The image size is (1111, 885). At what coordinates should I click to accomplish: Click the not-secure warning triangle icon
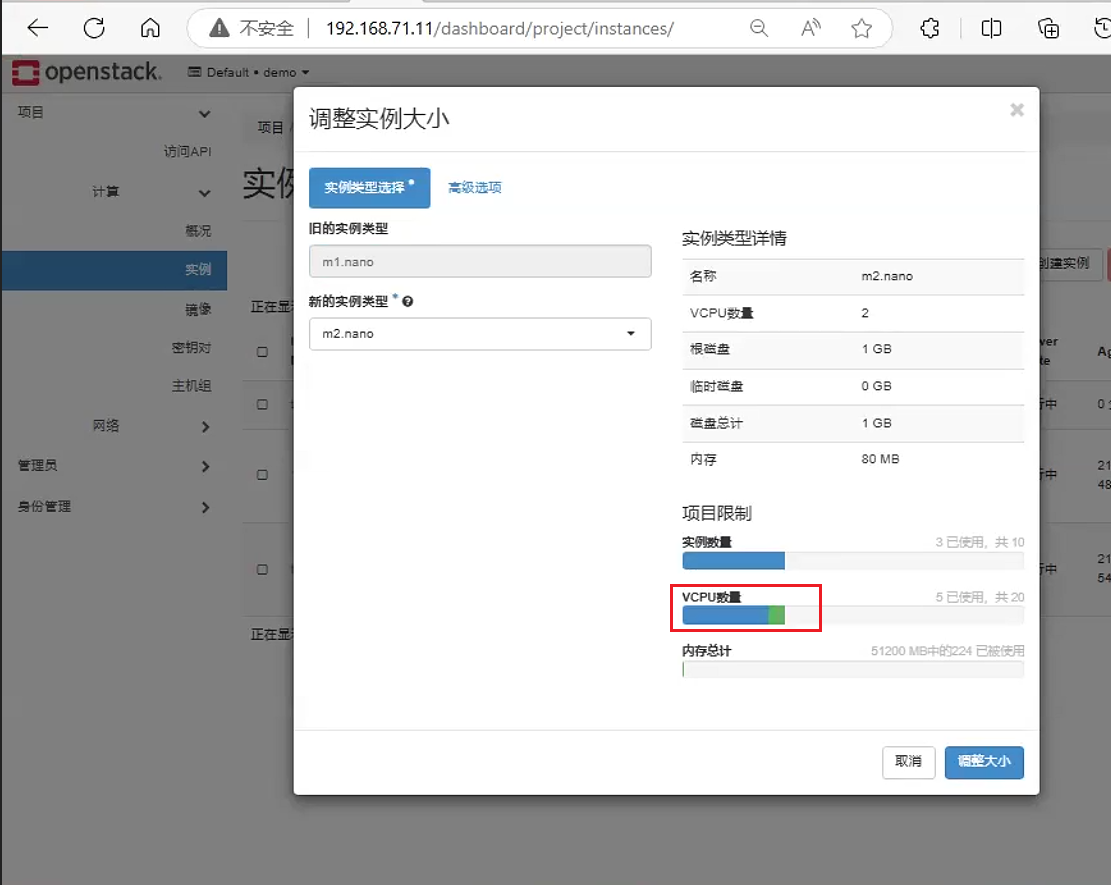(x=220, y=28)
